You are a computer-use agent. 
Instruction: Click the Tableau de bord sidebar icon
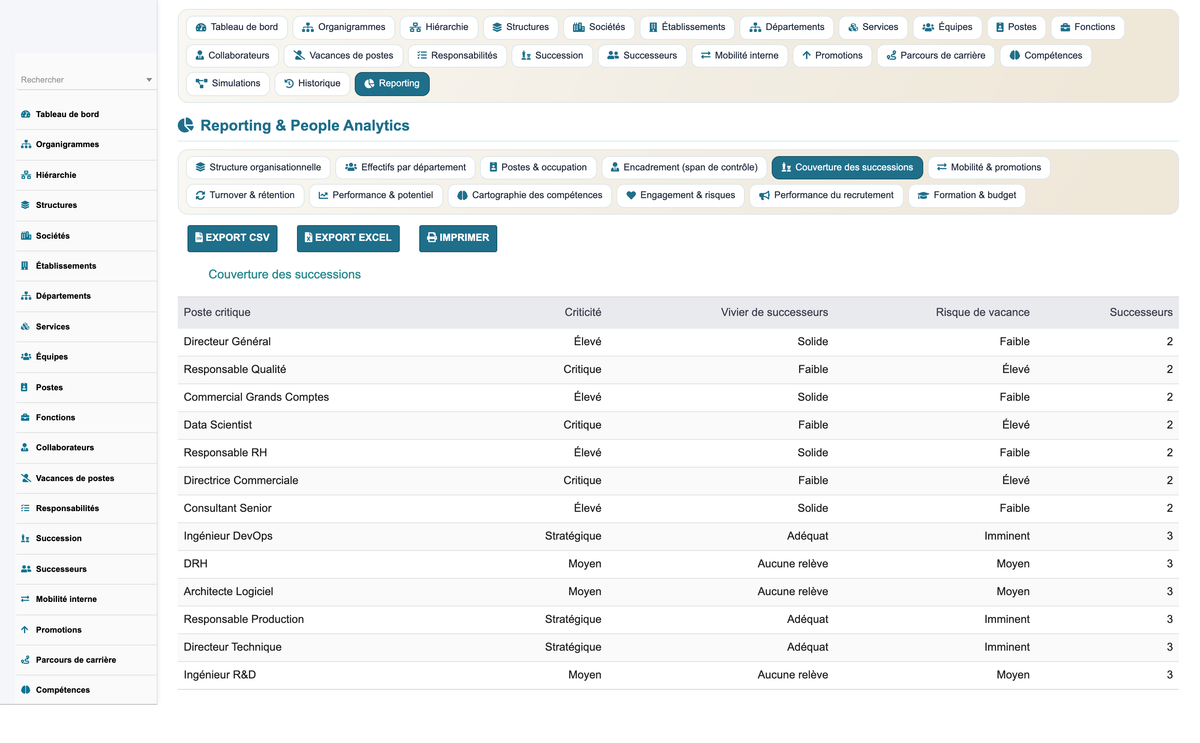(25, 114)
